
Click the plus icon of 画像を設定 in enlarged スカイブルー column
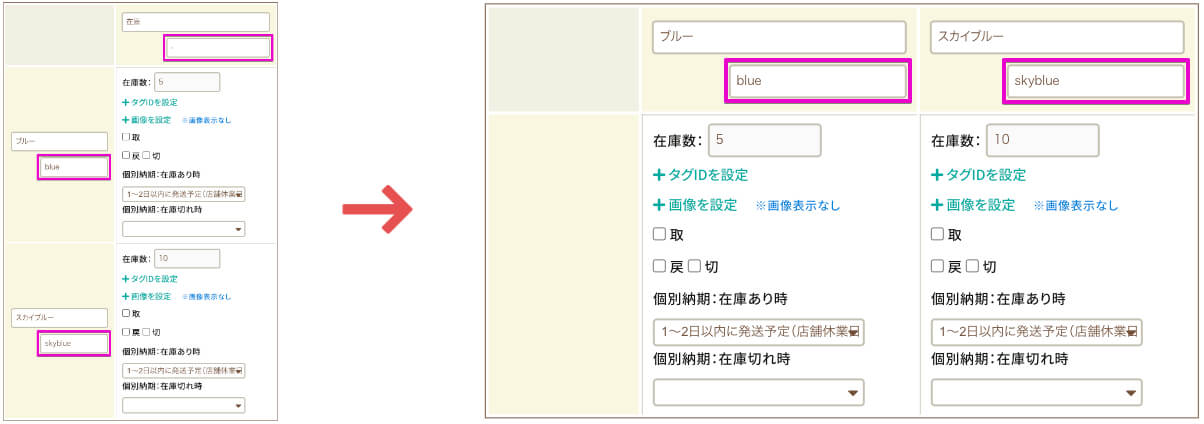pos(937,205)
